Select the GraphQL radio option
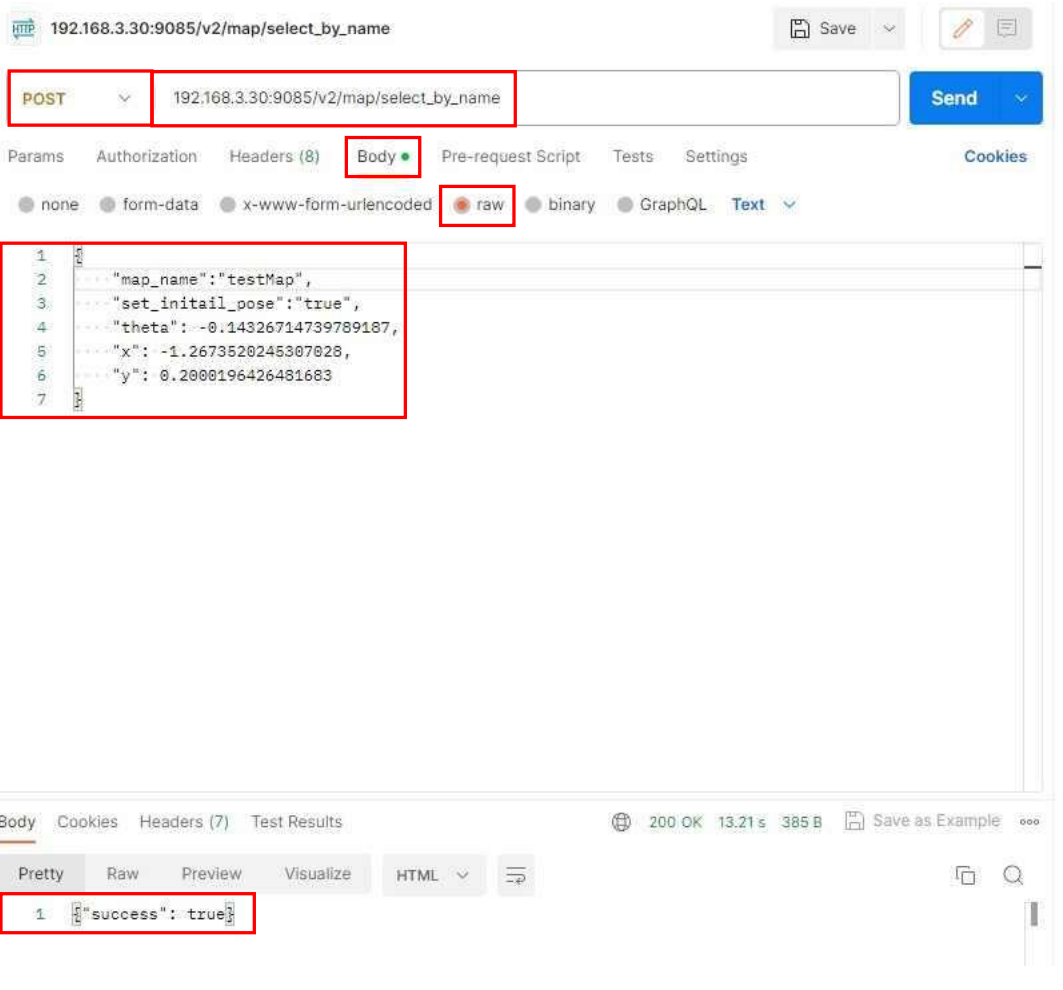The width and height of the screenshot is (1063, 990). [625, 205]
